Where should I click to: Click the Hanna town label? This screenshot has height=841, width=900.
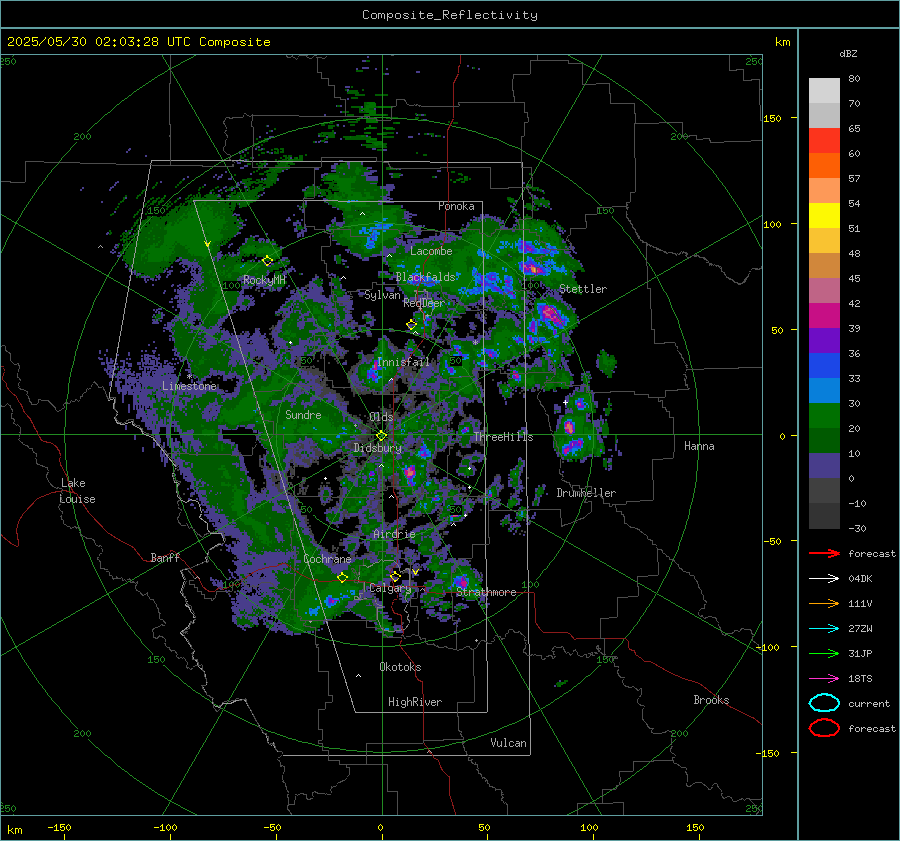click(x=699, y=445)
